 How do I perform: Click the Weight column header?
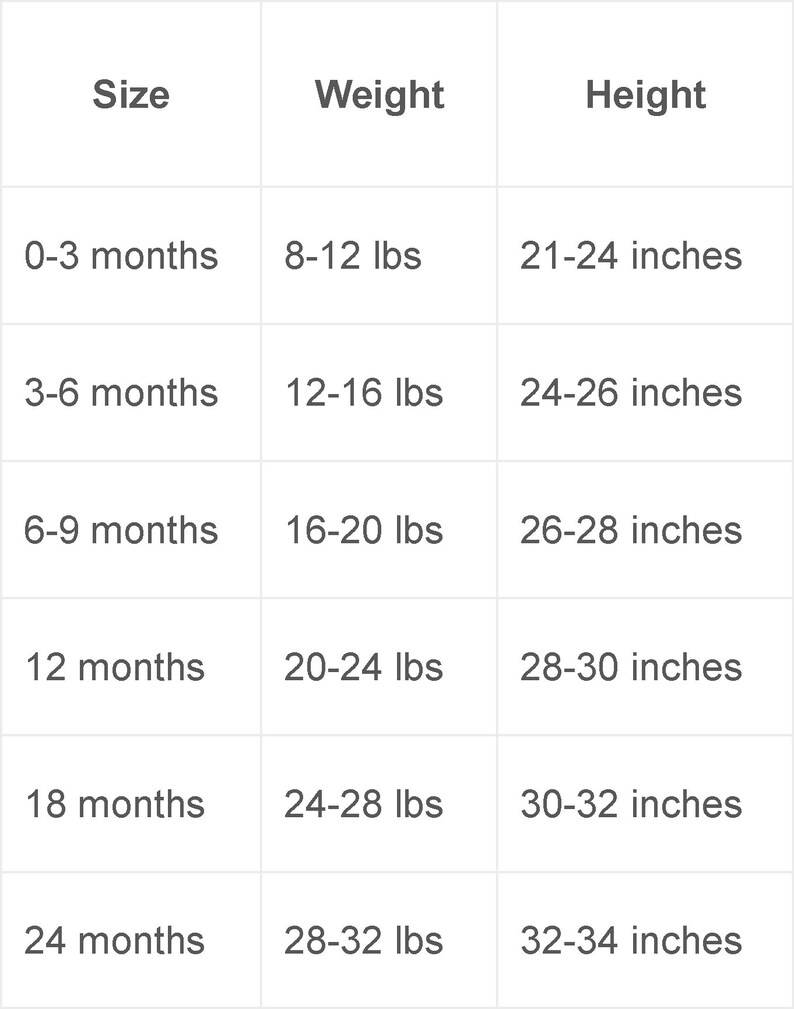379,95
